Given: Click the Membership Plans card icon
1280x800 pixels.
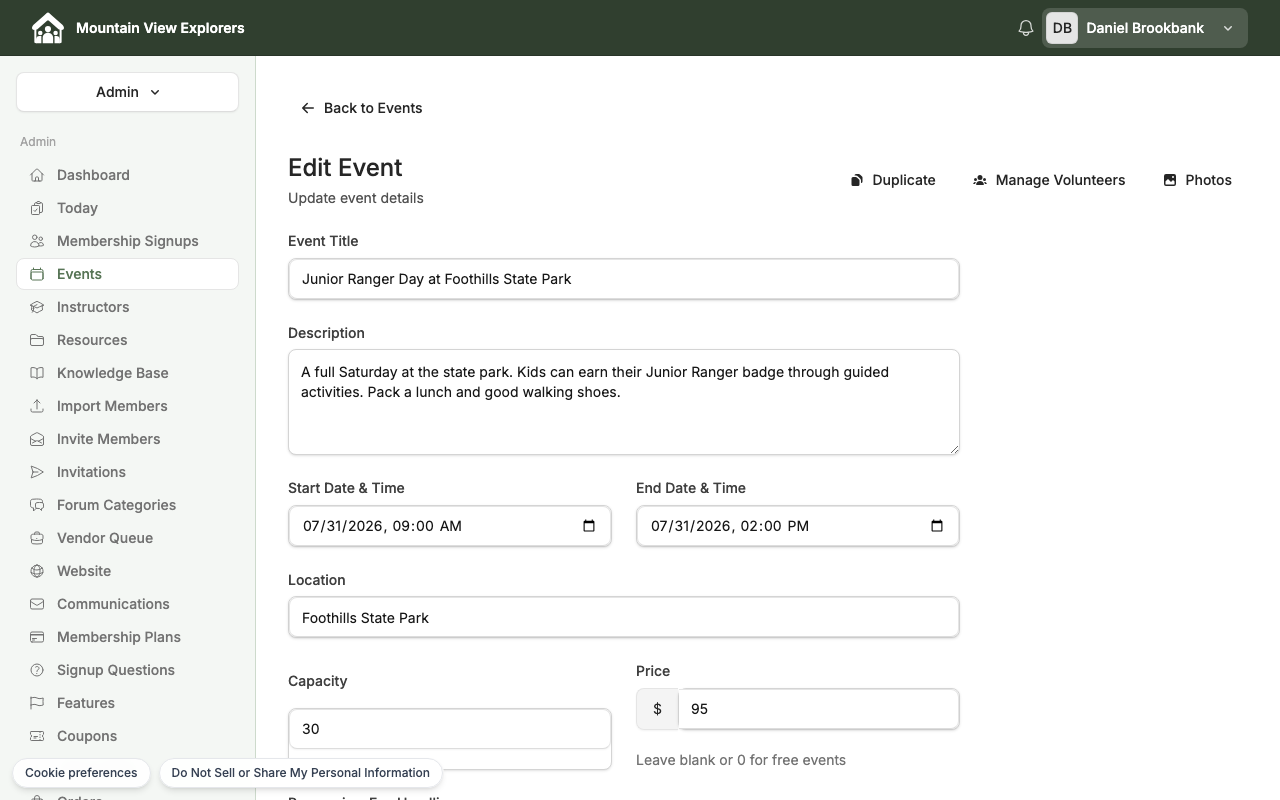Looking at the screenshot, I should tap(37, 637).
